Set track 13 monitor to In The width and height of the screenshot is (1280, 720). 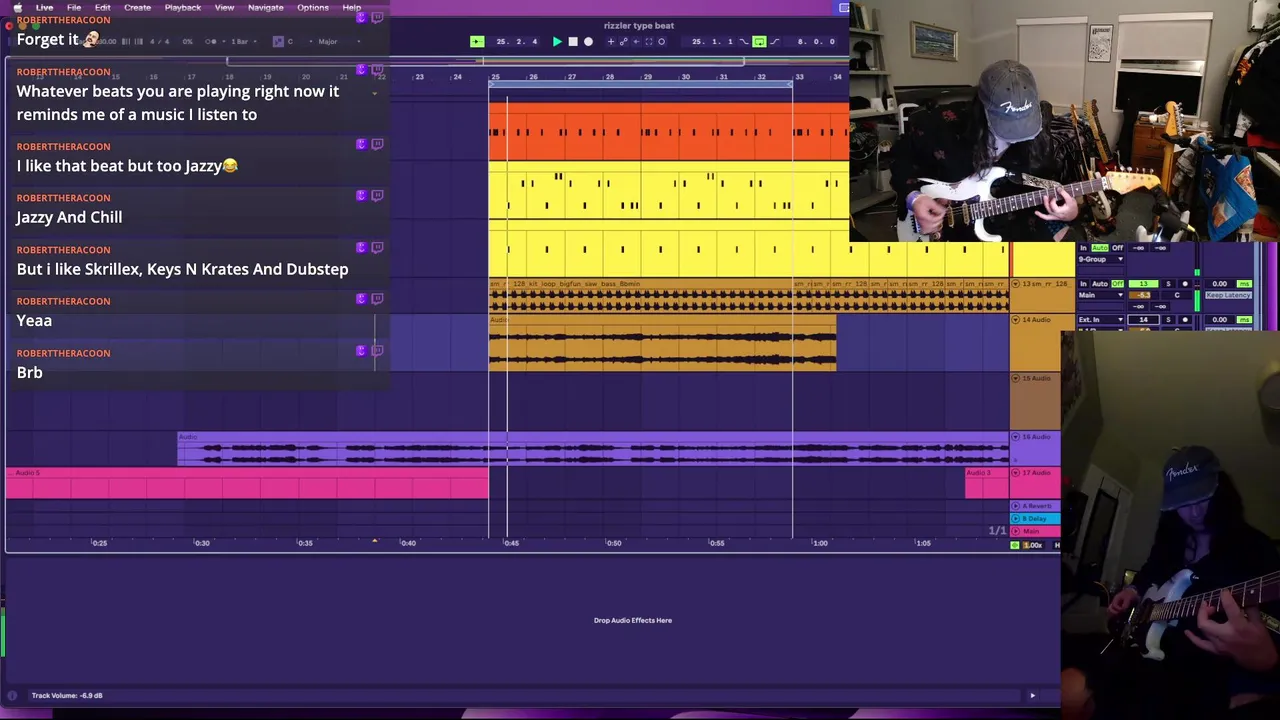coord(1083,284)
